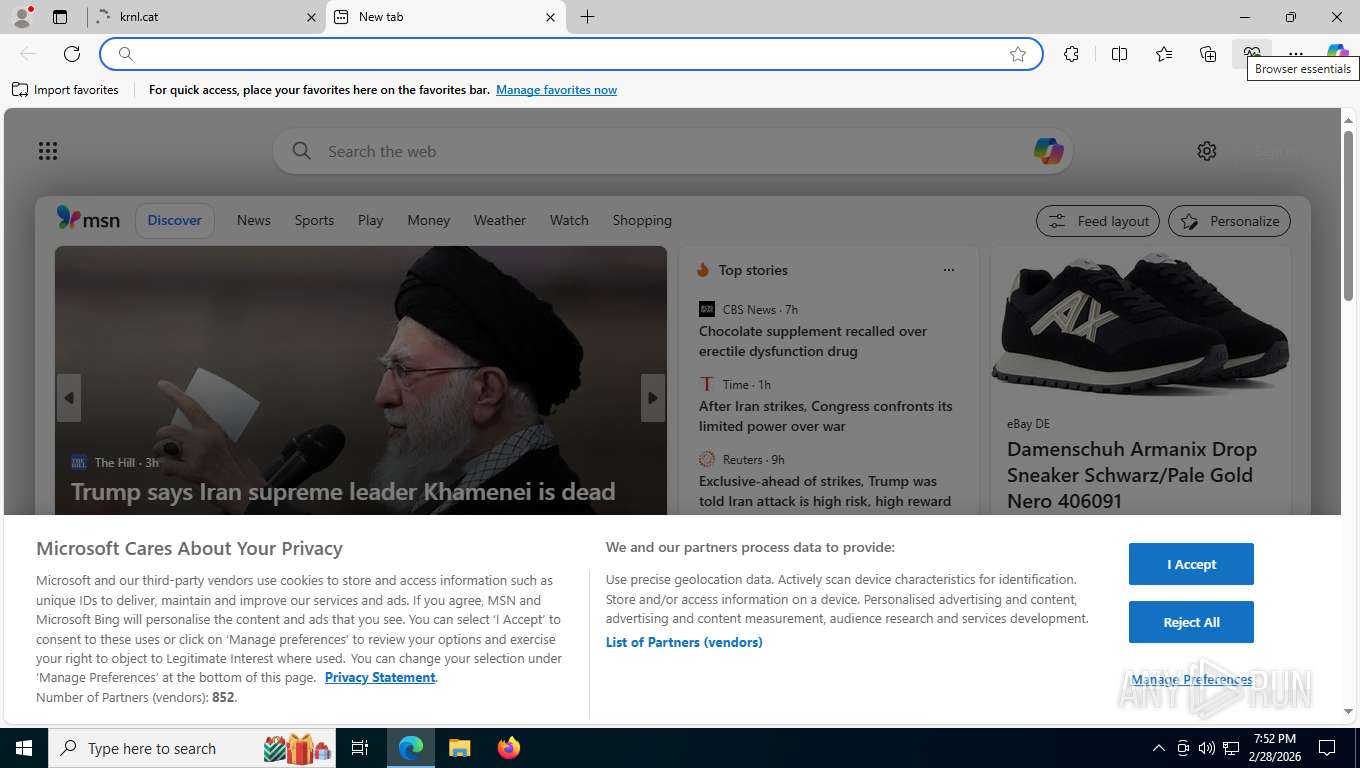Viewport: 1360px width, 768px height.
Task: Open the tab actions menu icon
Action: click(x=60, y=17)
